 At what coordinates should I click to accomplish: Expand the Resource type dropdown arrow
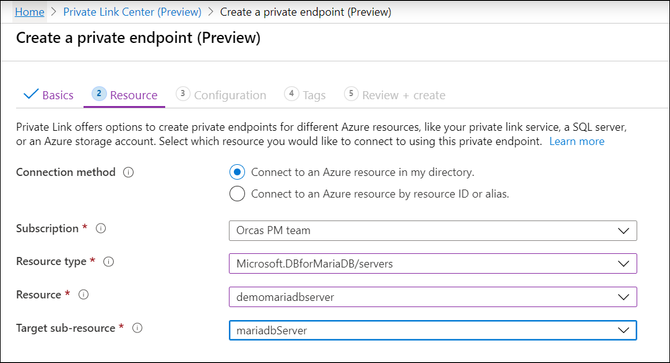pos(623,264)
